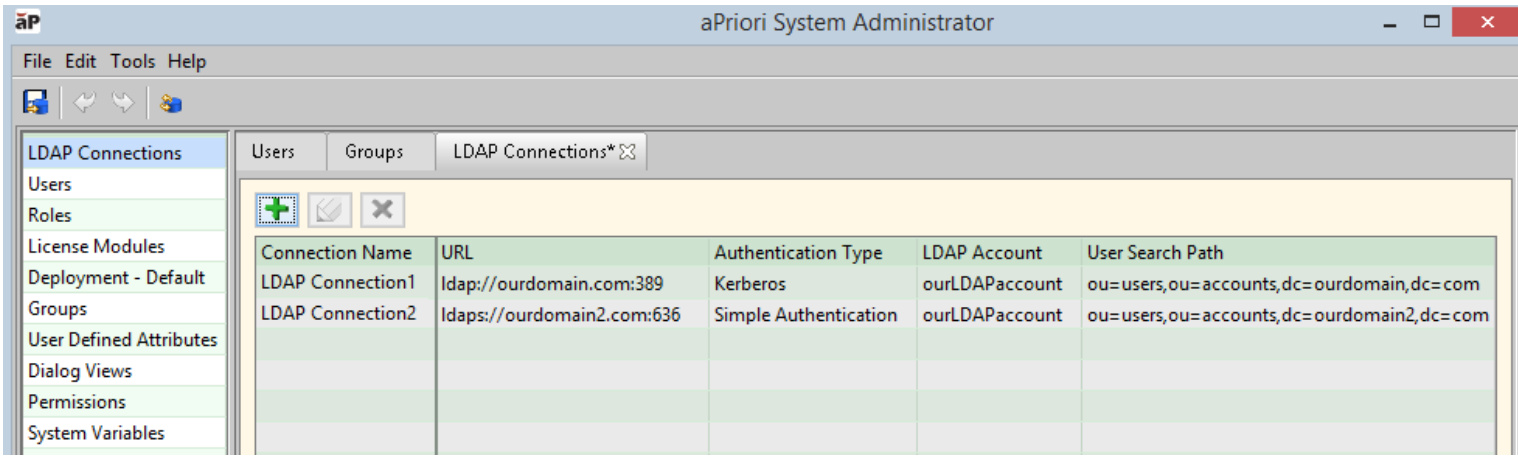Click the aPriori logo in the title bar

(27, 21)
